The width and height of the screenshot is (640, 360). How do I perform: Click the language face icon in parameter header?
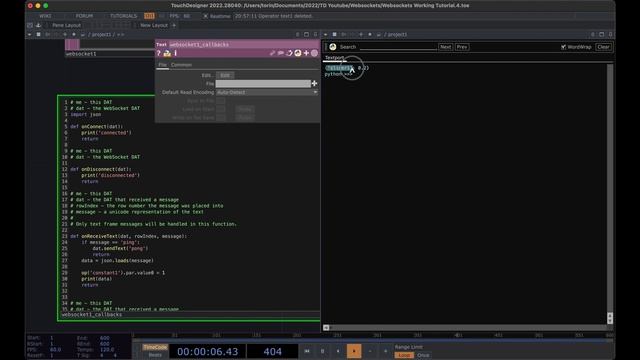[x=298, y=53]
